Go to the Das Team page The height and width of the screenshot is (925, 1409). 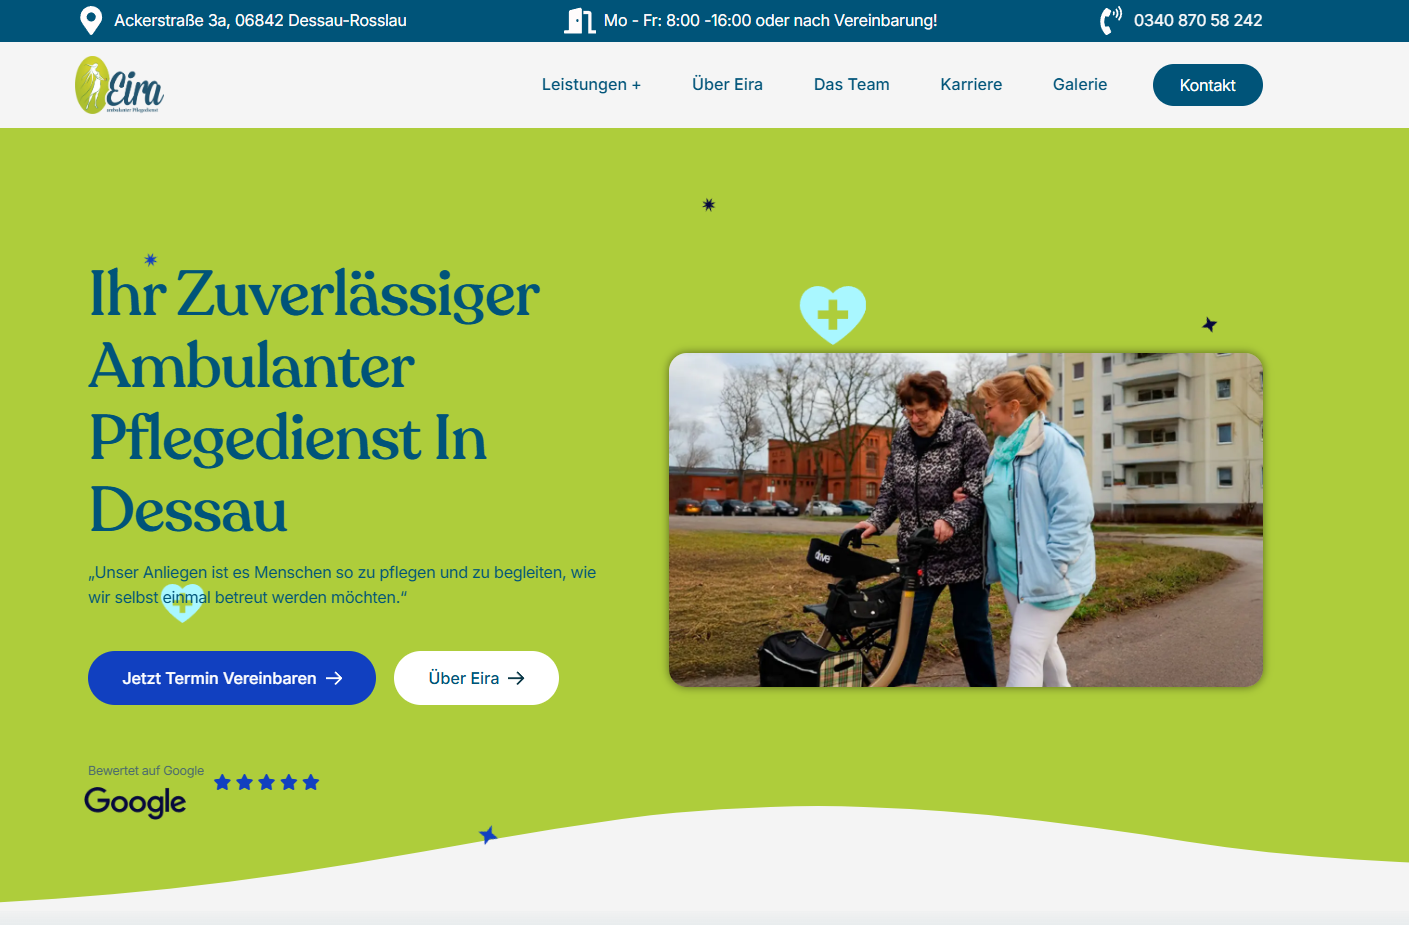pyautogui.click(x=851, y=85)
